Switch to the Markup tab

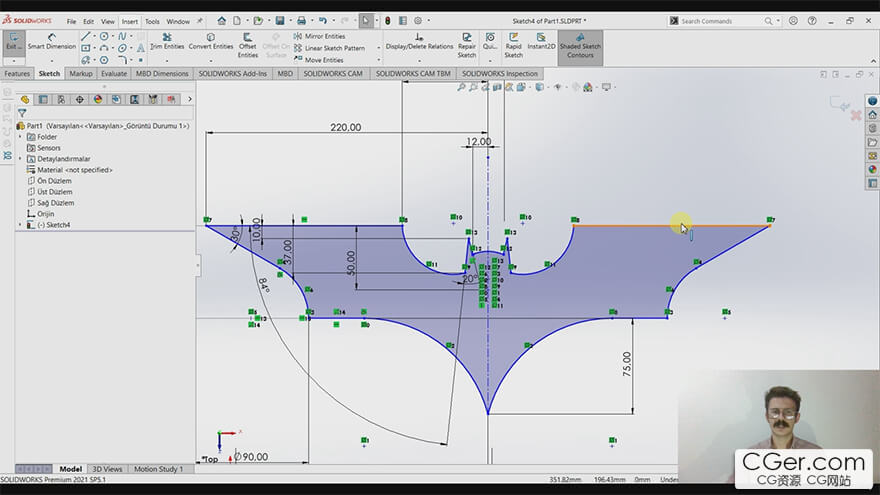[81, 74]
